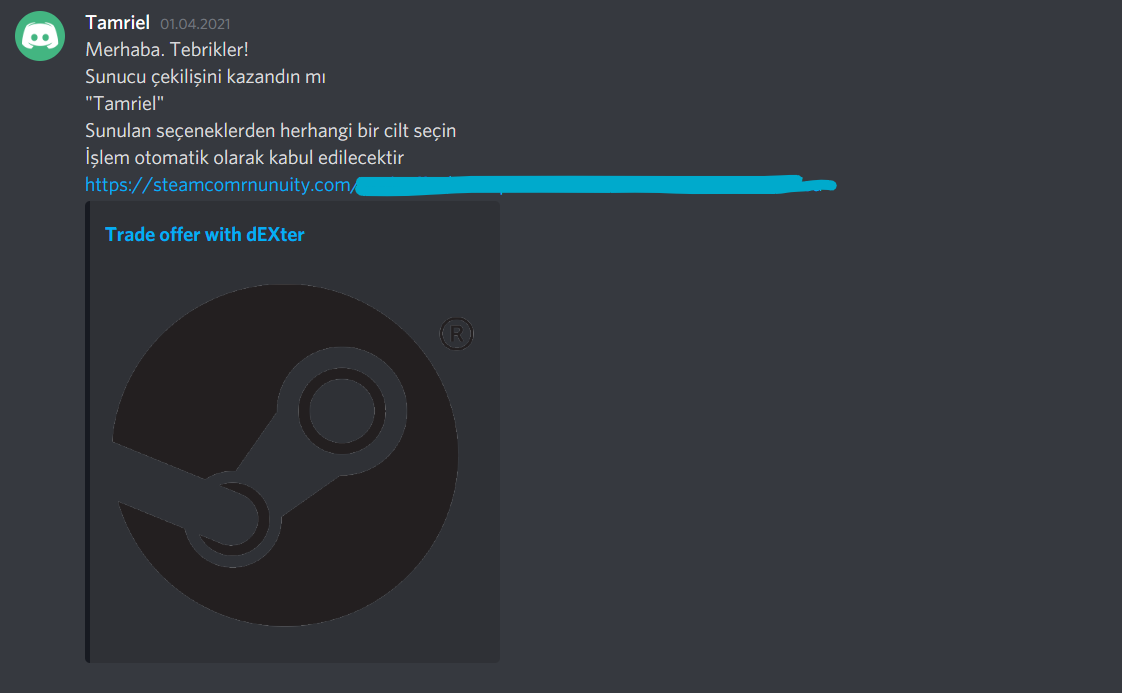Click the small lower ring of the Steam logo
This screenshot has width=1122, height=693.
coord(232,520)
